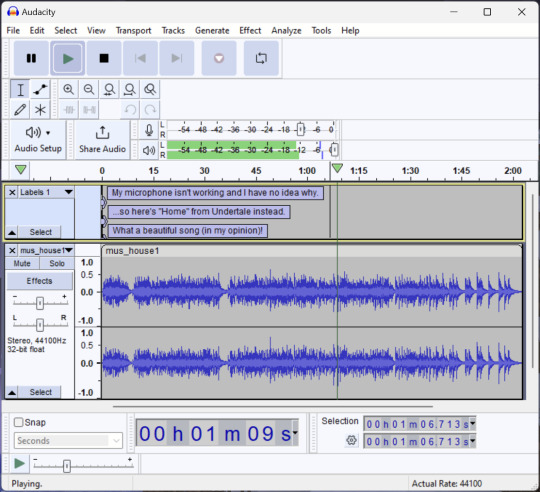540x492 pixels.
Task: Open the Help menu
Action: [x=350, y=31]
